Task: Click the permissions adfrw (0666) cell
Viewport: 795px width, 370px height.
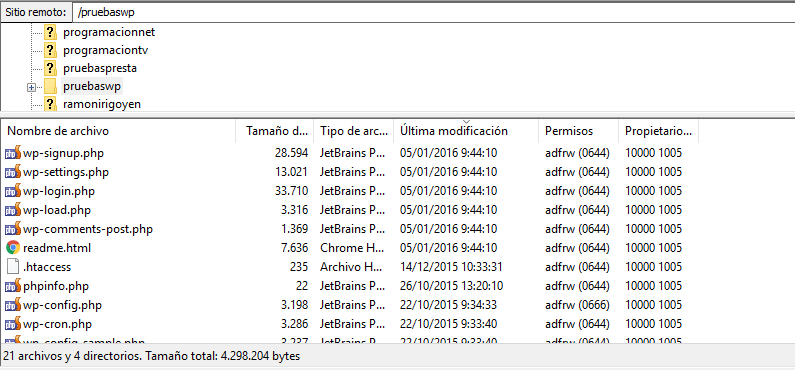Action: (x=577, y=305)
